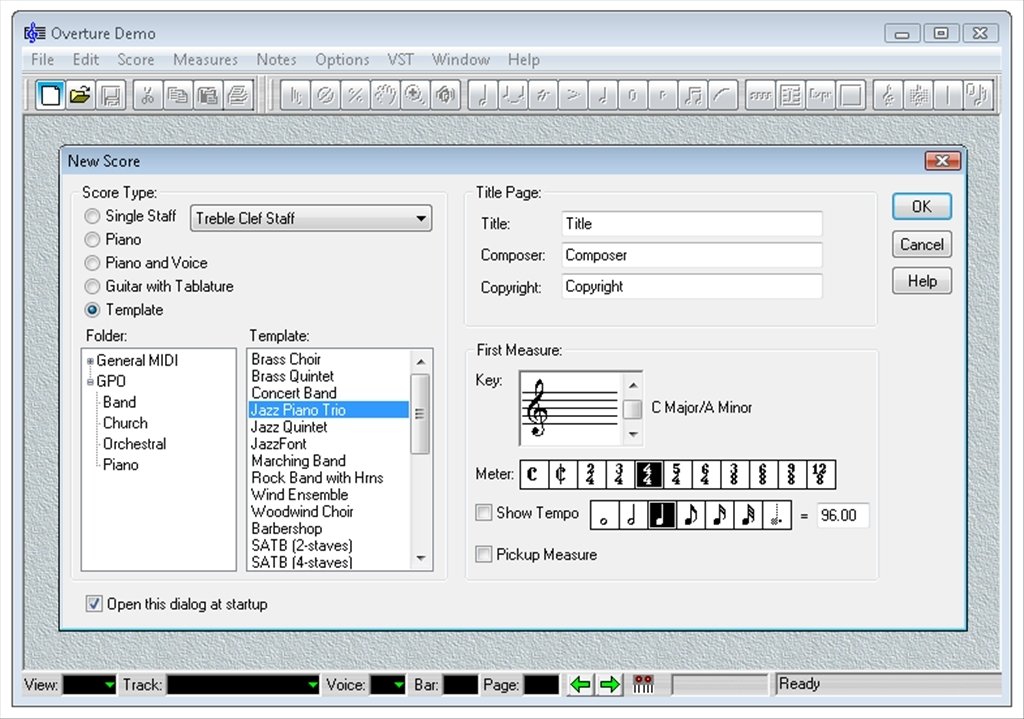Click the red mixer icon in status bar
1024x719 pixels.
point(643,684)
